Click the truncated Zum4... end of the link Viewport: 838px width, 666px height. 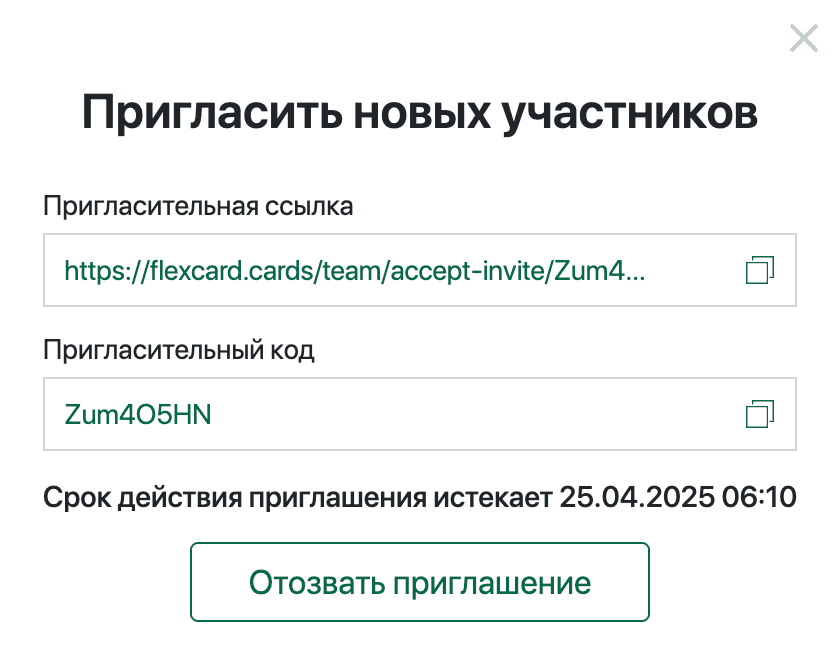pyautogui.click(x=600, y=270)
